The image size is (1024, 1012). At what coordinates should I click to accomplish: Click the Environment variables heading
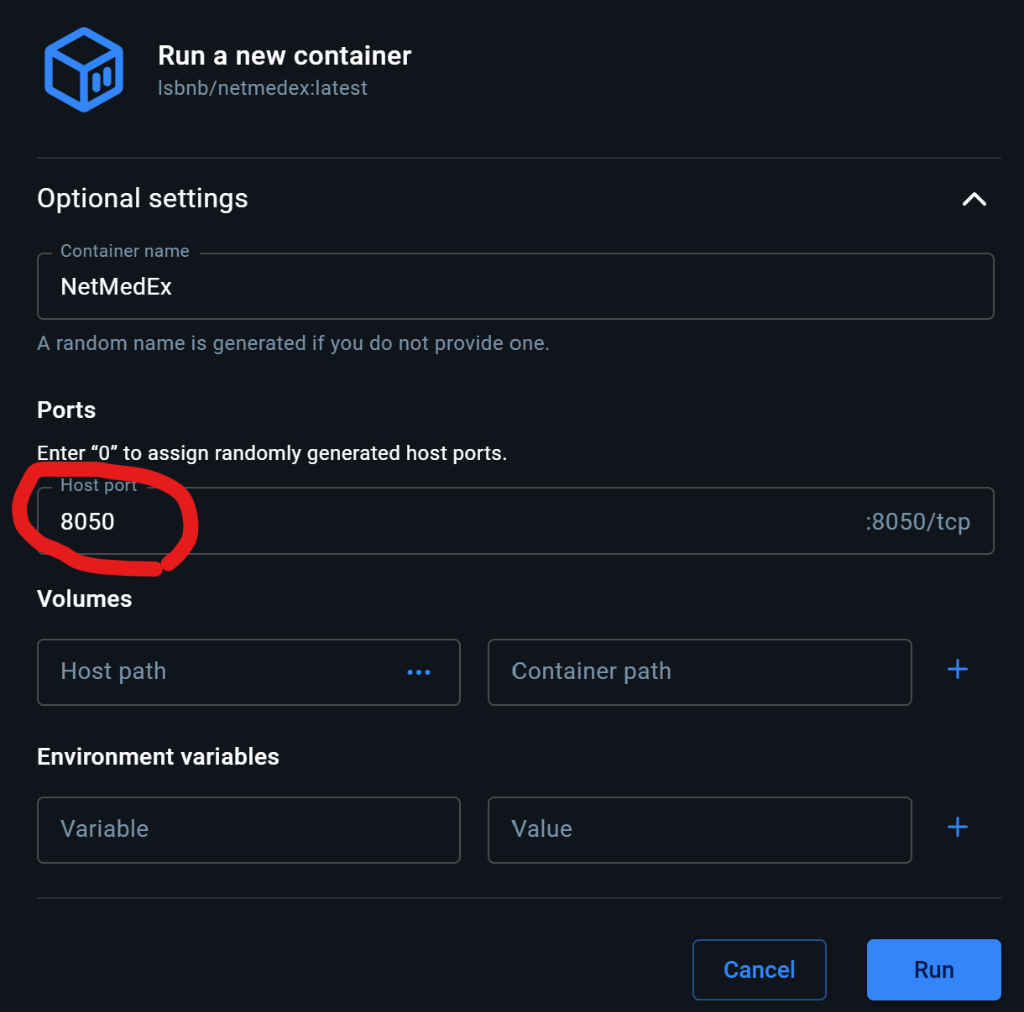coord(158,757)
